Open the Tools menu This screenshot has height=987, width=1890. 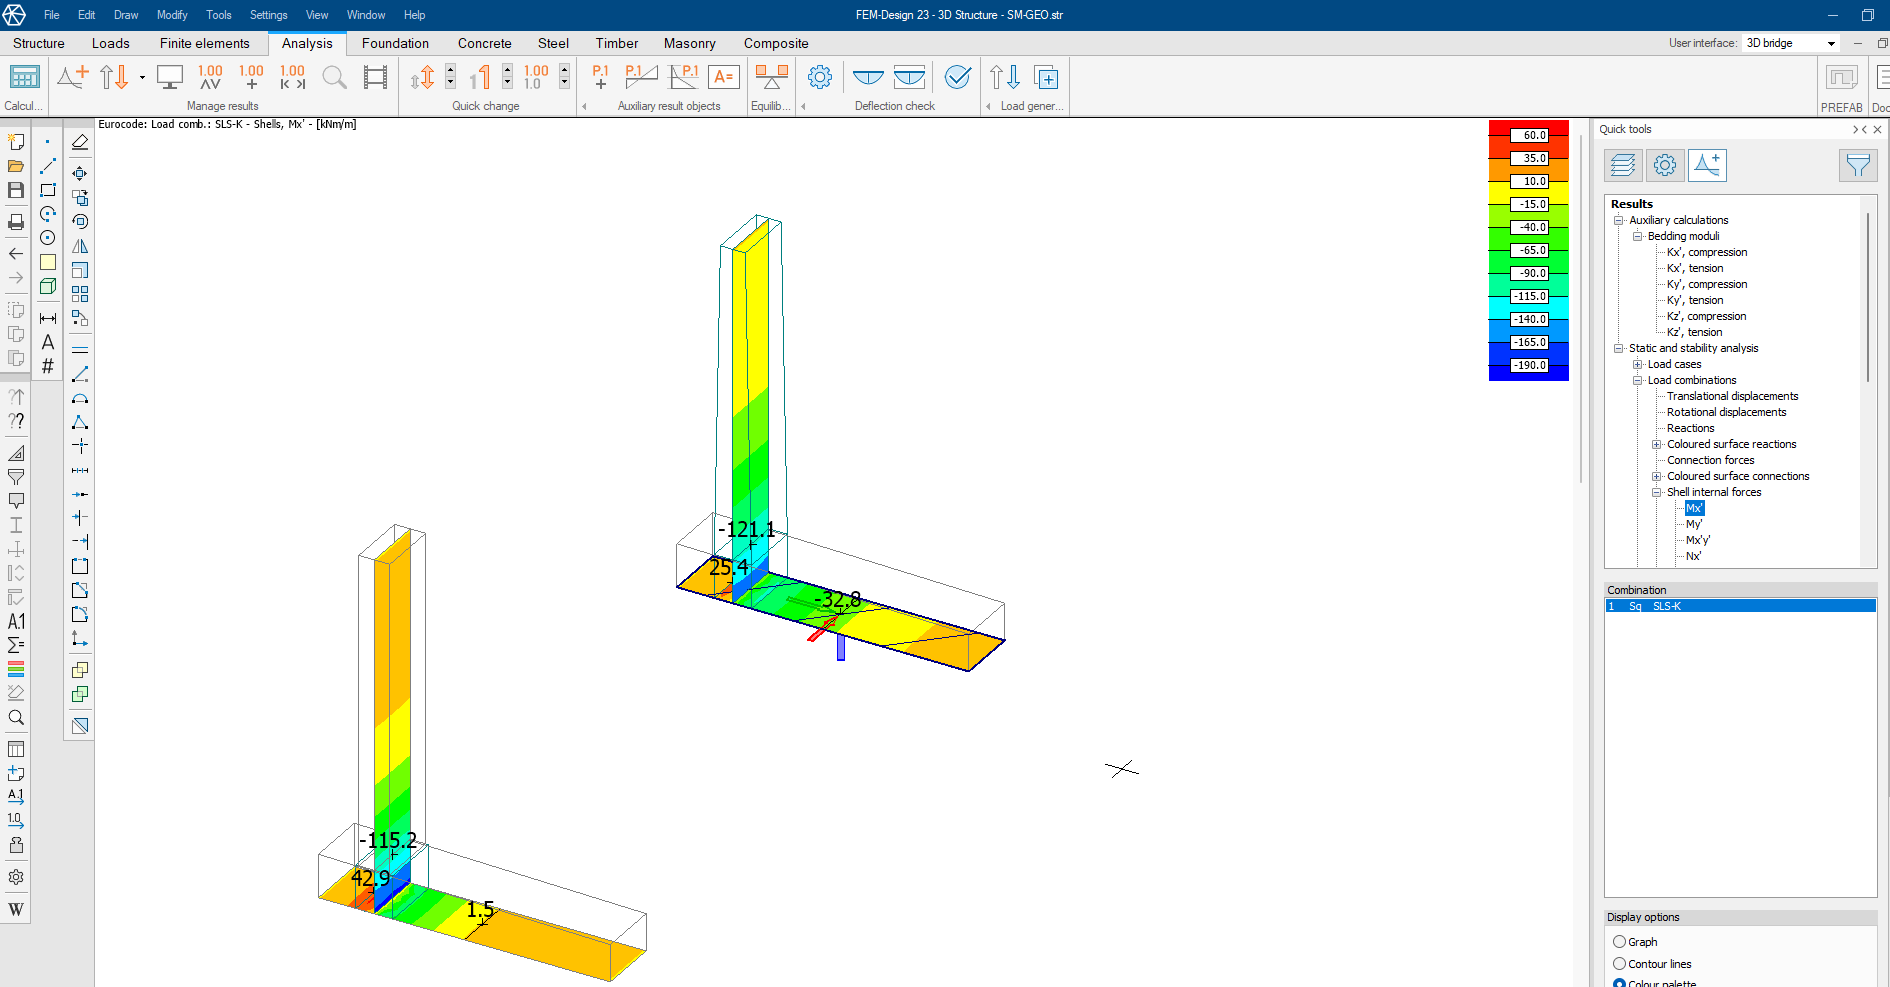point(219,15)
